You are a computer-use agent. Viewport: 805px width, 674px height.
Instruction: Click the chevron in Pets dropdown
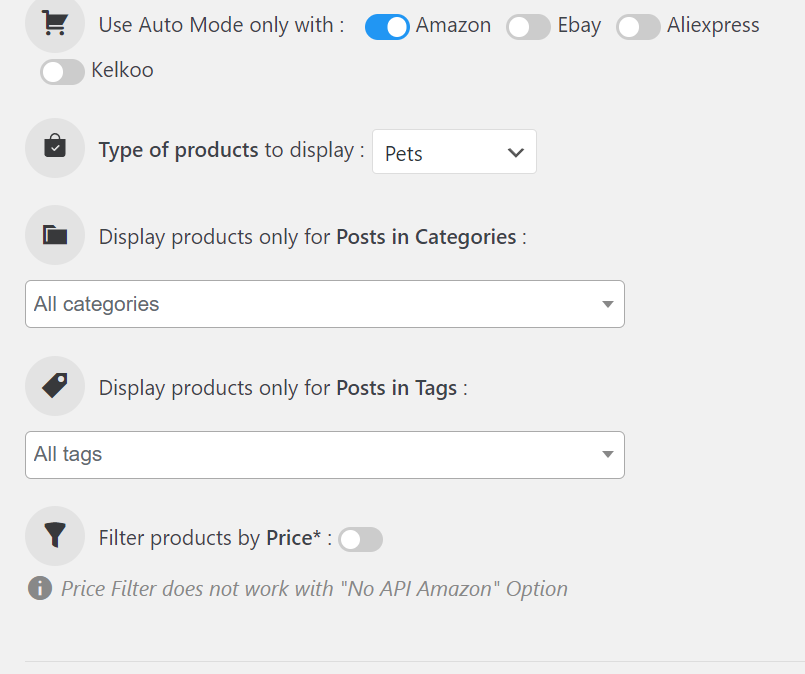point(515,152)
